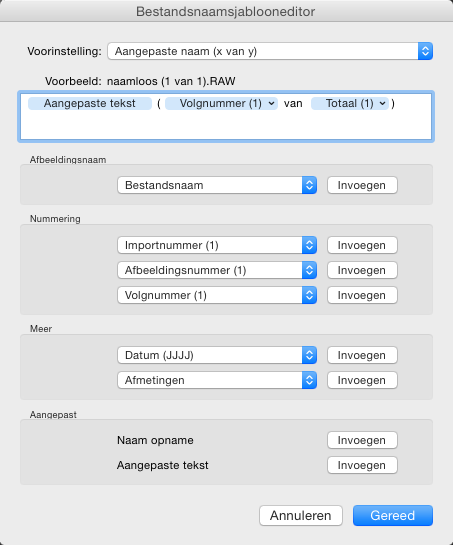Select the Aangepaste tekst token
453x545 pixels.
[x=90, y=104]
